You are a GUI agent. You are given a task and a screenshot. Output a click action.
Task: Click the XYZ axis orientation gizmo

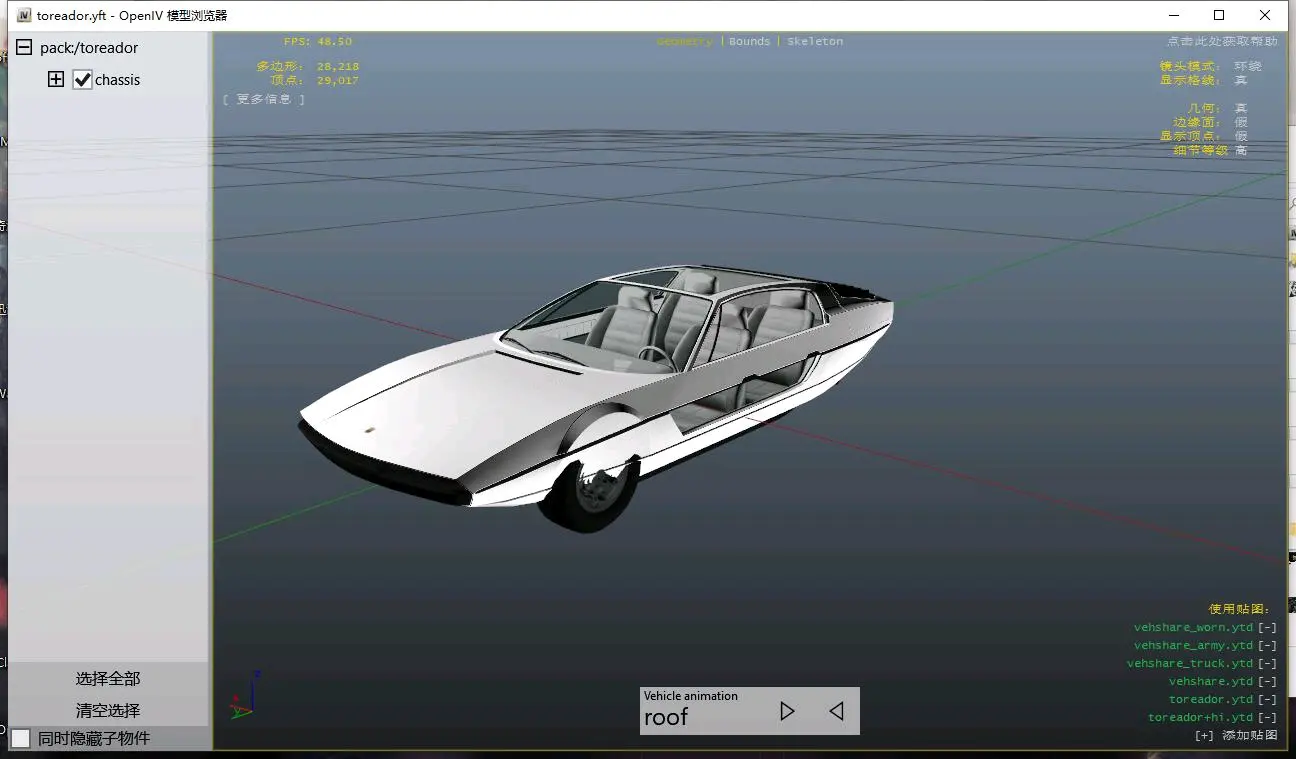(245, 696)
